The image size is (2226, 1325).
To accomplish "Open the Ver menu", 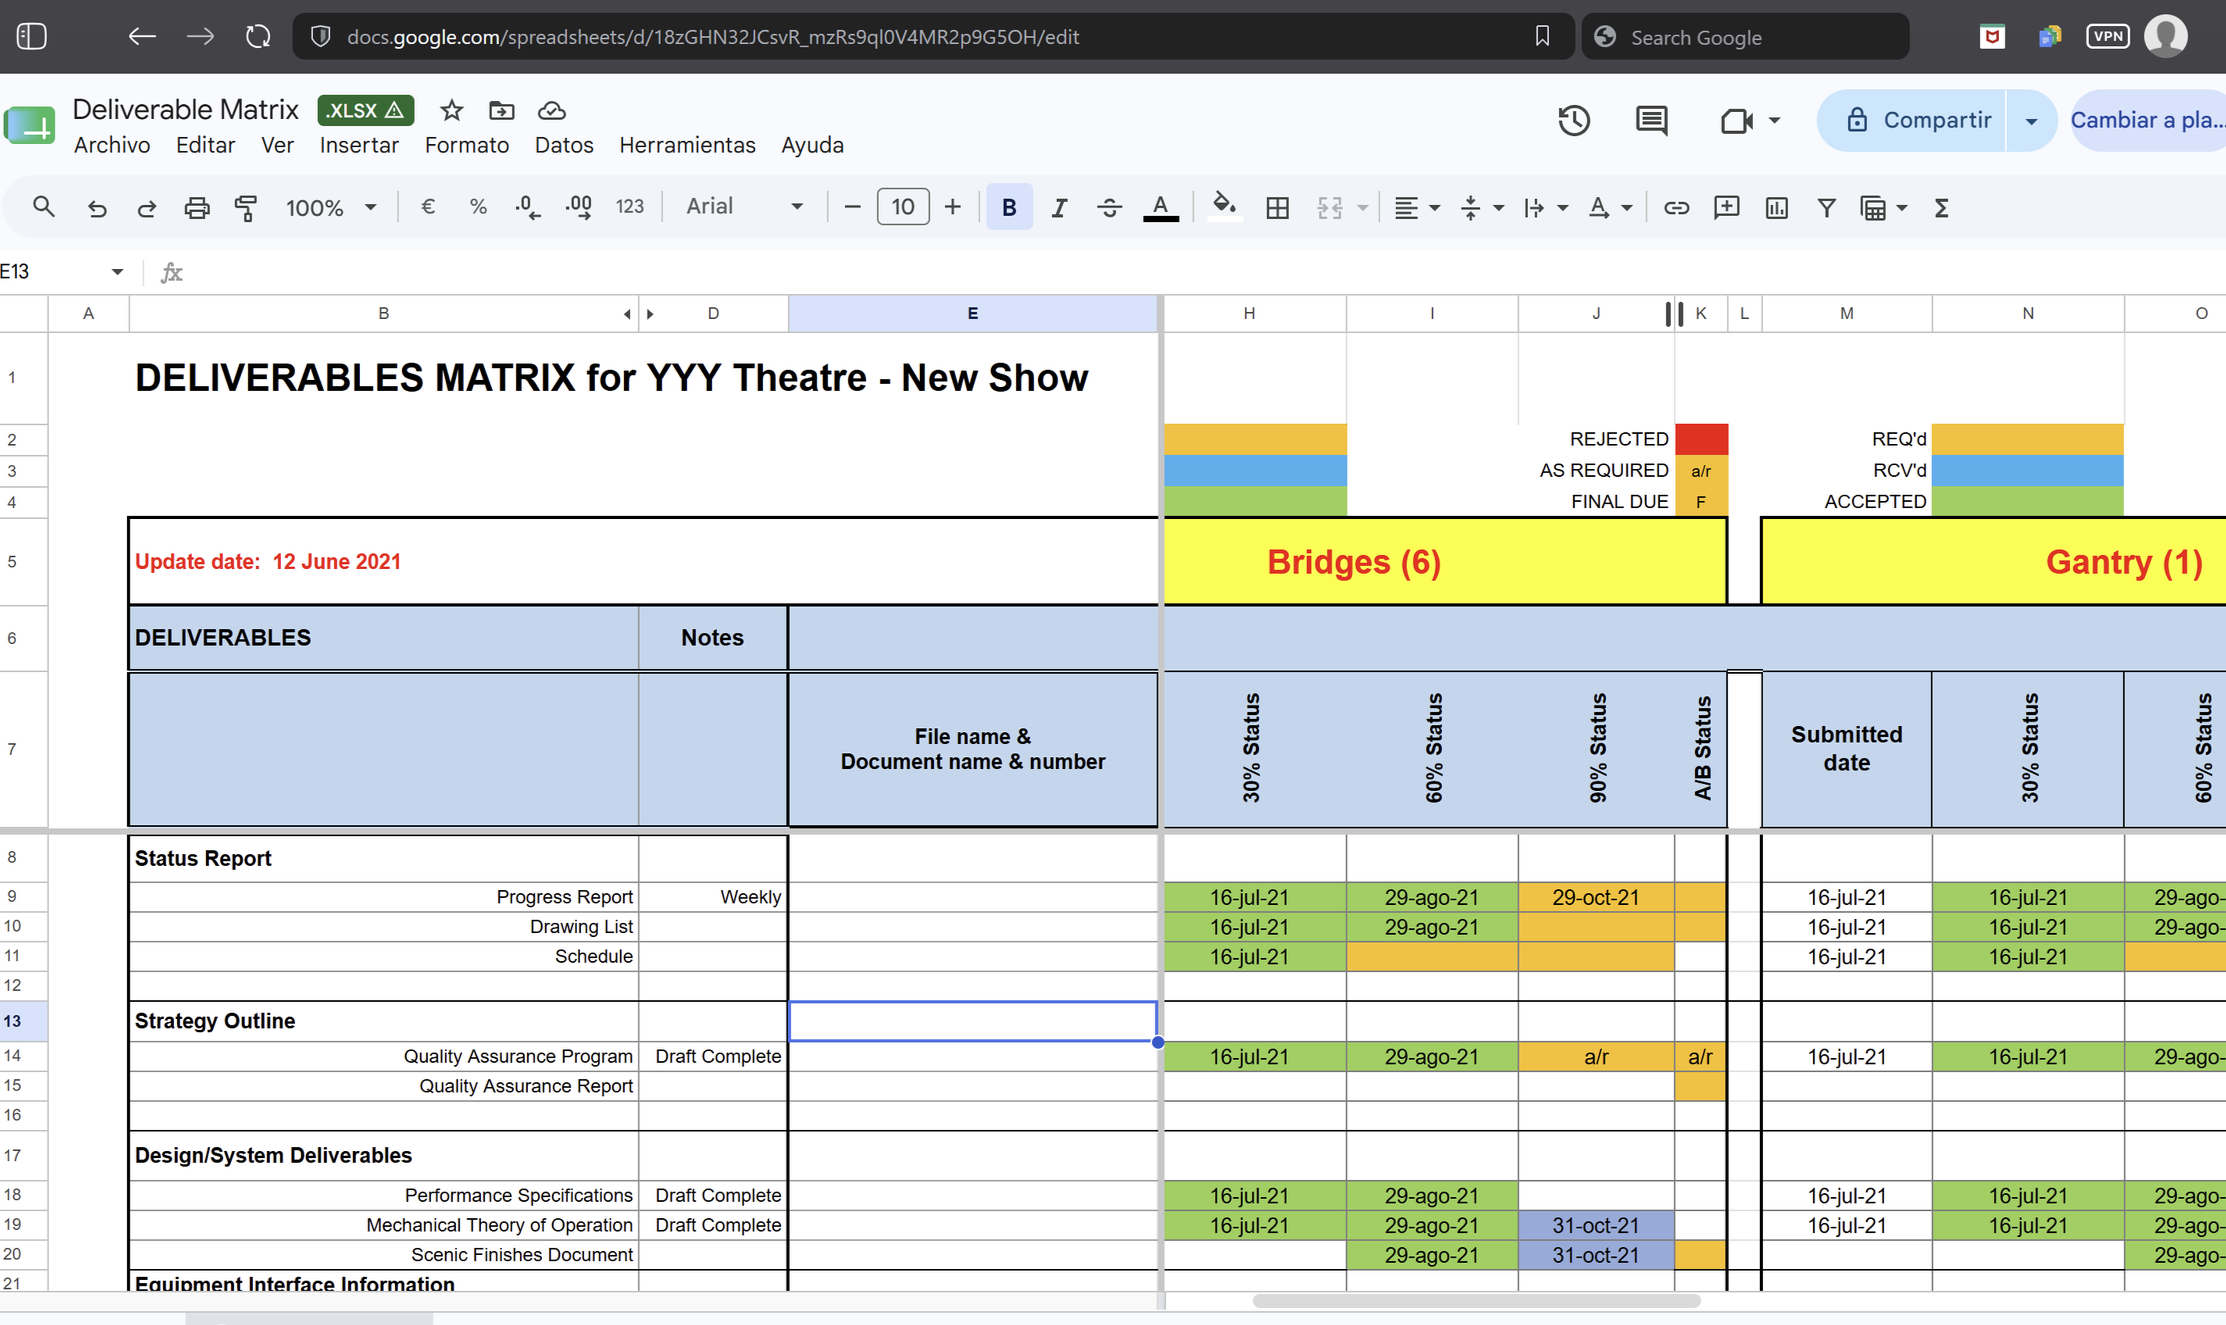I will point(277,145).
